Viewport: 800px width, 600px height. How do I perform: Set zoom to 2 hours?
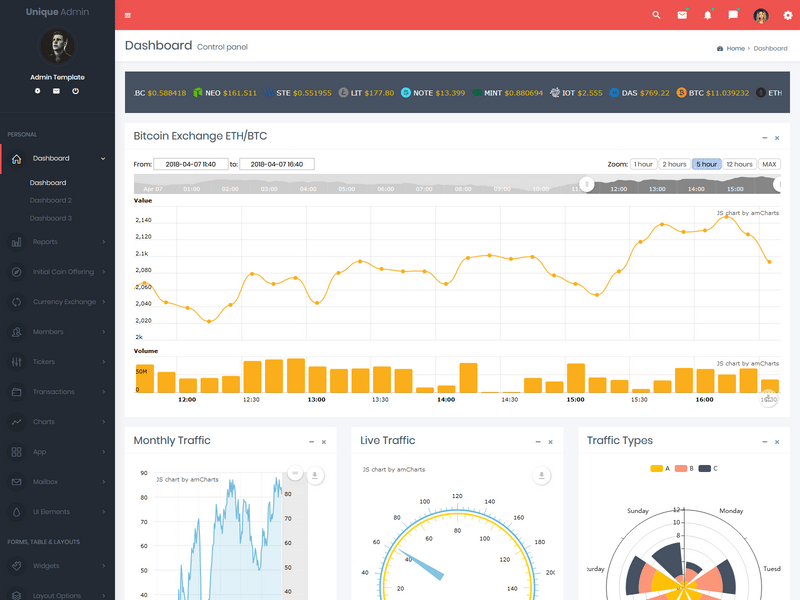click(674, 164)
